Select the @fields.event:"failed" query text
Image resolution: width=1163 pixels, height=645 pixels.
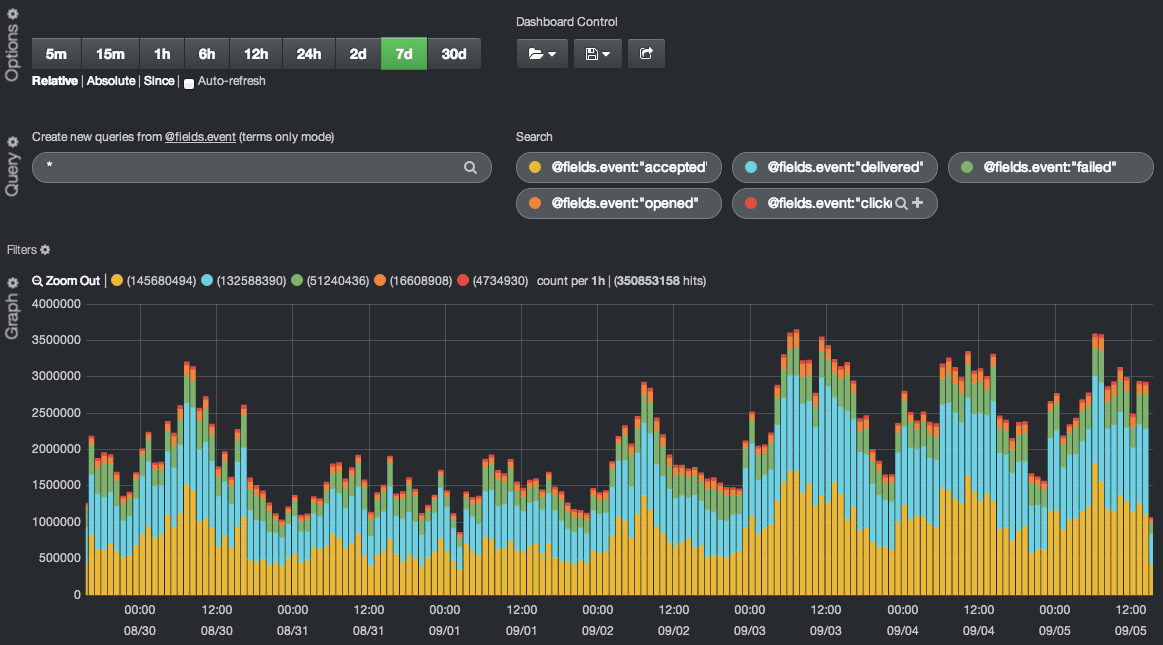[x=1050, y=168]
